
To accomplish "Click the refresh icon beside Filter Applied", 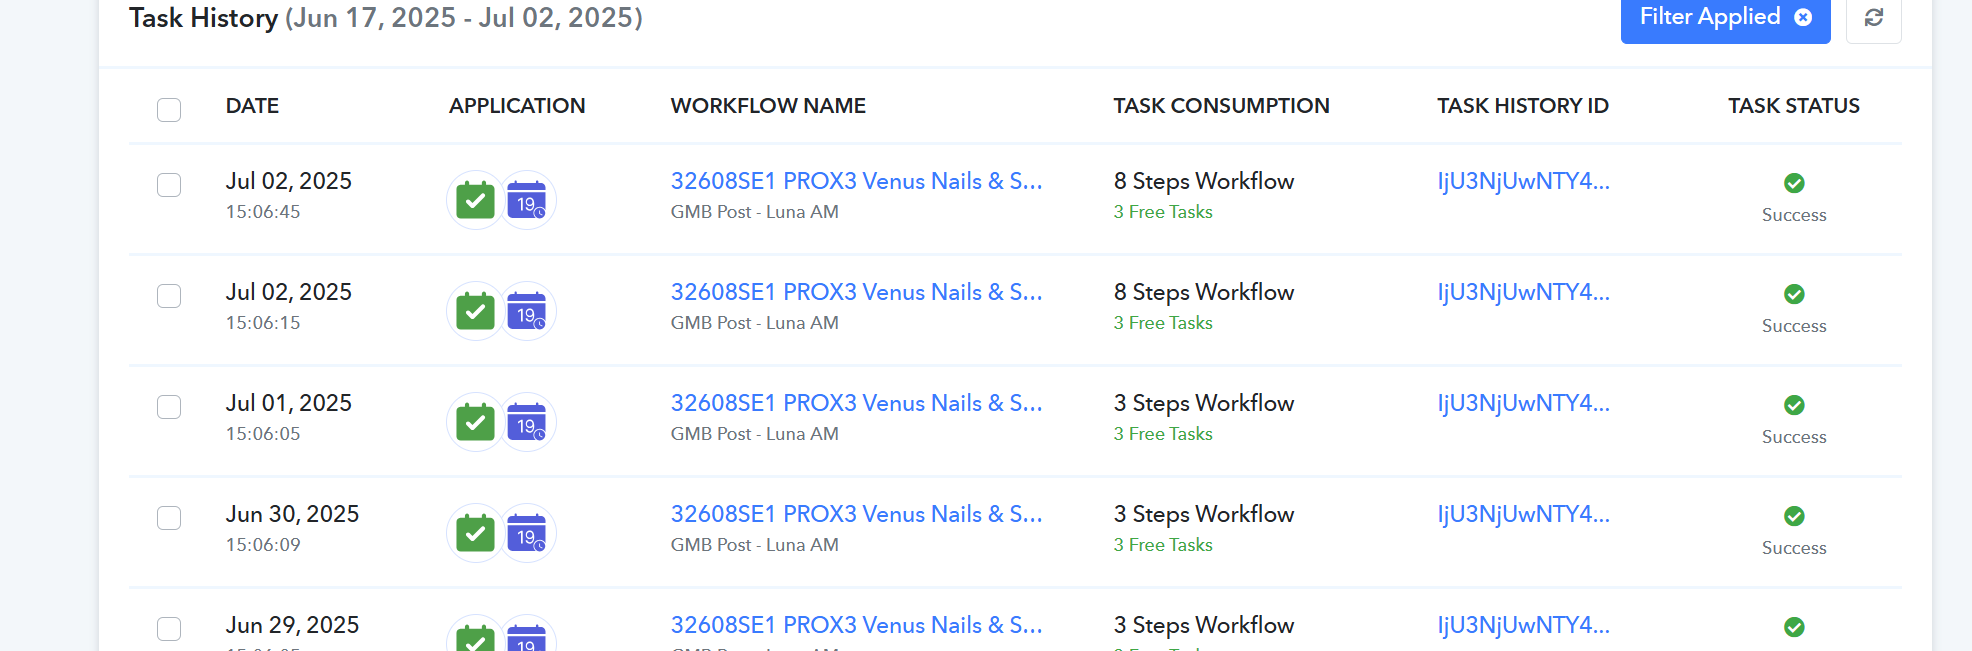I will [x=1873, y=17].
